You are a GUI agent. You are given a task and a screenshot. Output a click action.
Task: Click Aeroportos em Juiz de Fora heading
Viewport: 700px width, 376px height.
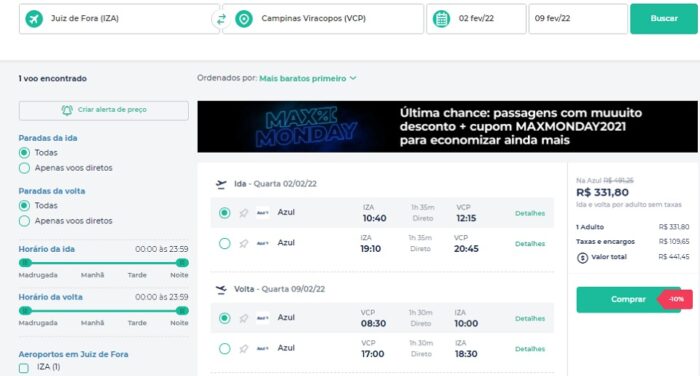[x=73, y=355]
